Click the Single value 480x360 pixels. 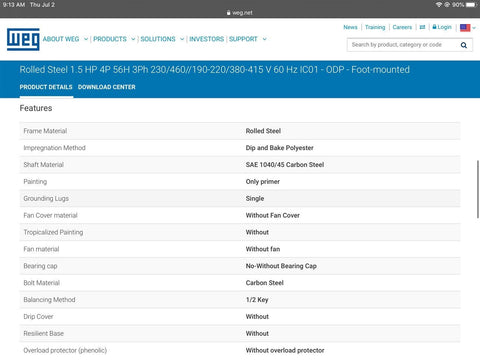point(255,199)
